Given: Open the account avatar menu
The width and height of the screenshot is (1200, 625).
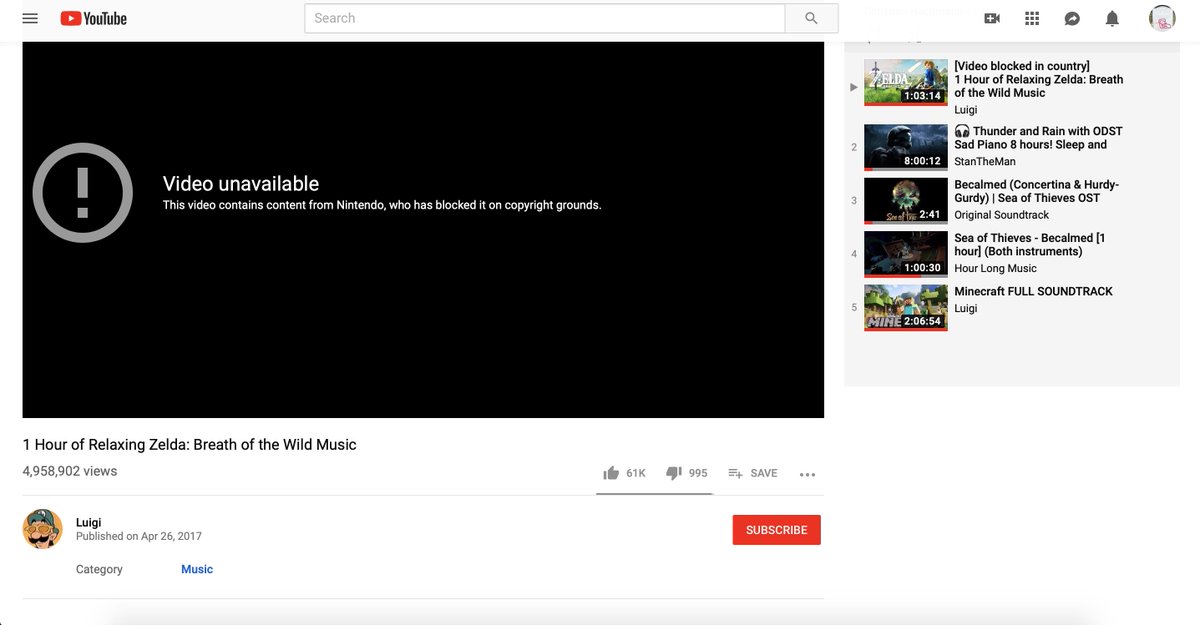Looking at the screenshot, I should (x=1162, y=18).
